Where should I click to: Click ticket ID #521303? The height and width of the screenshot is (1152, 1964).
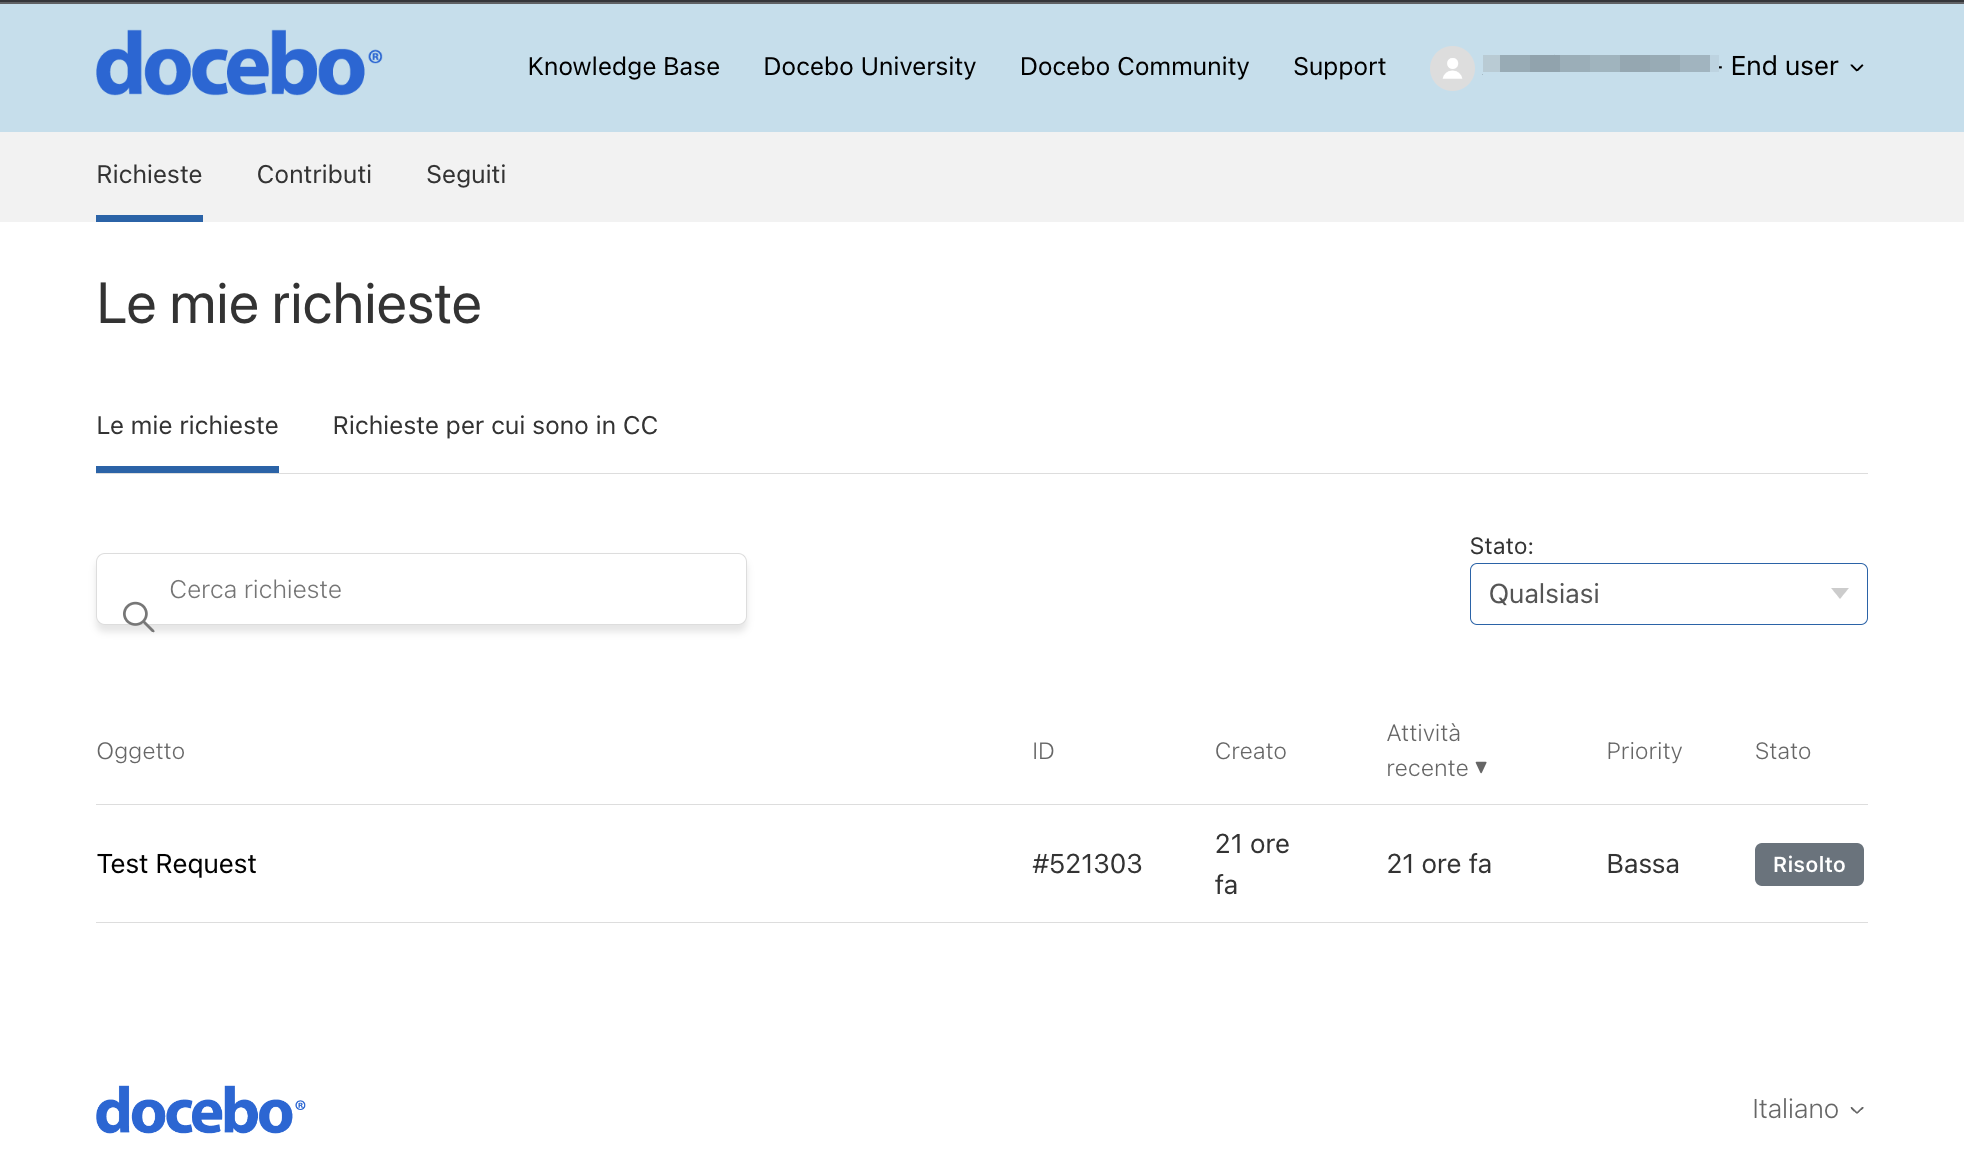point(1087,863)
